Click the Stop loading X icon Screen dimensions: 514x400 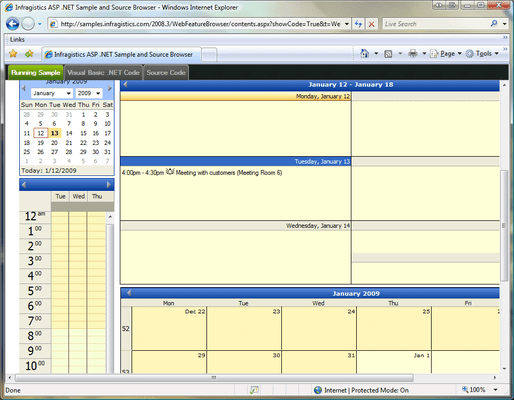371,24
